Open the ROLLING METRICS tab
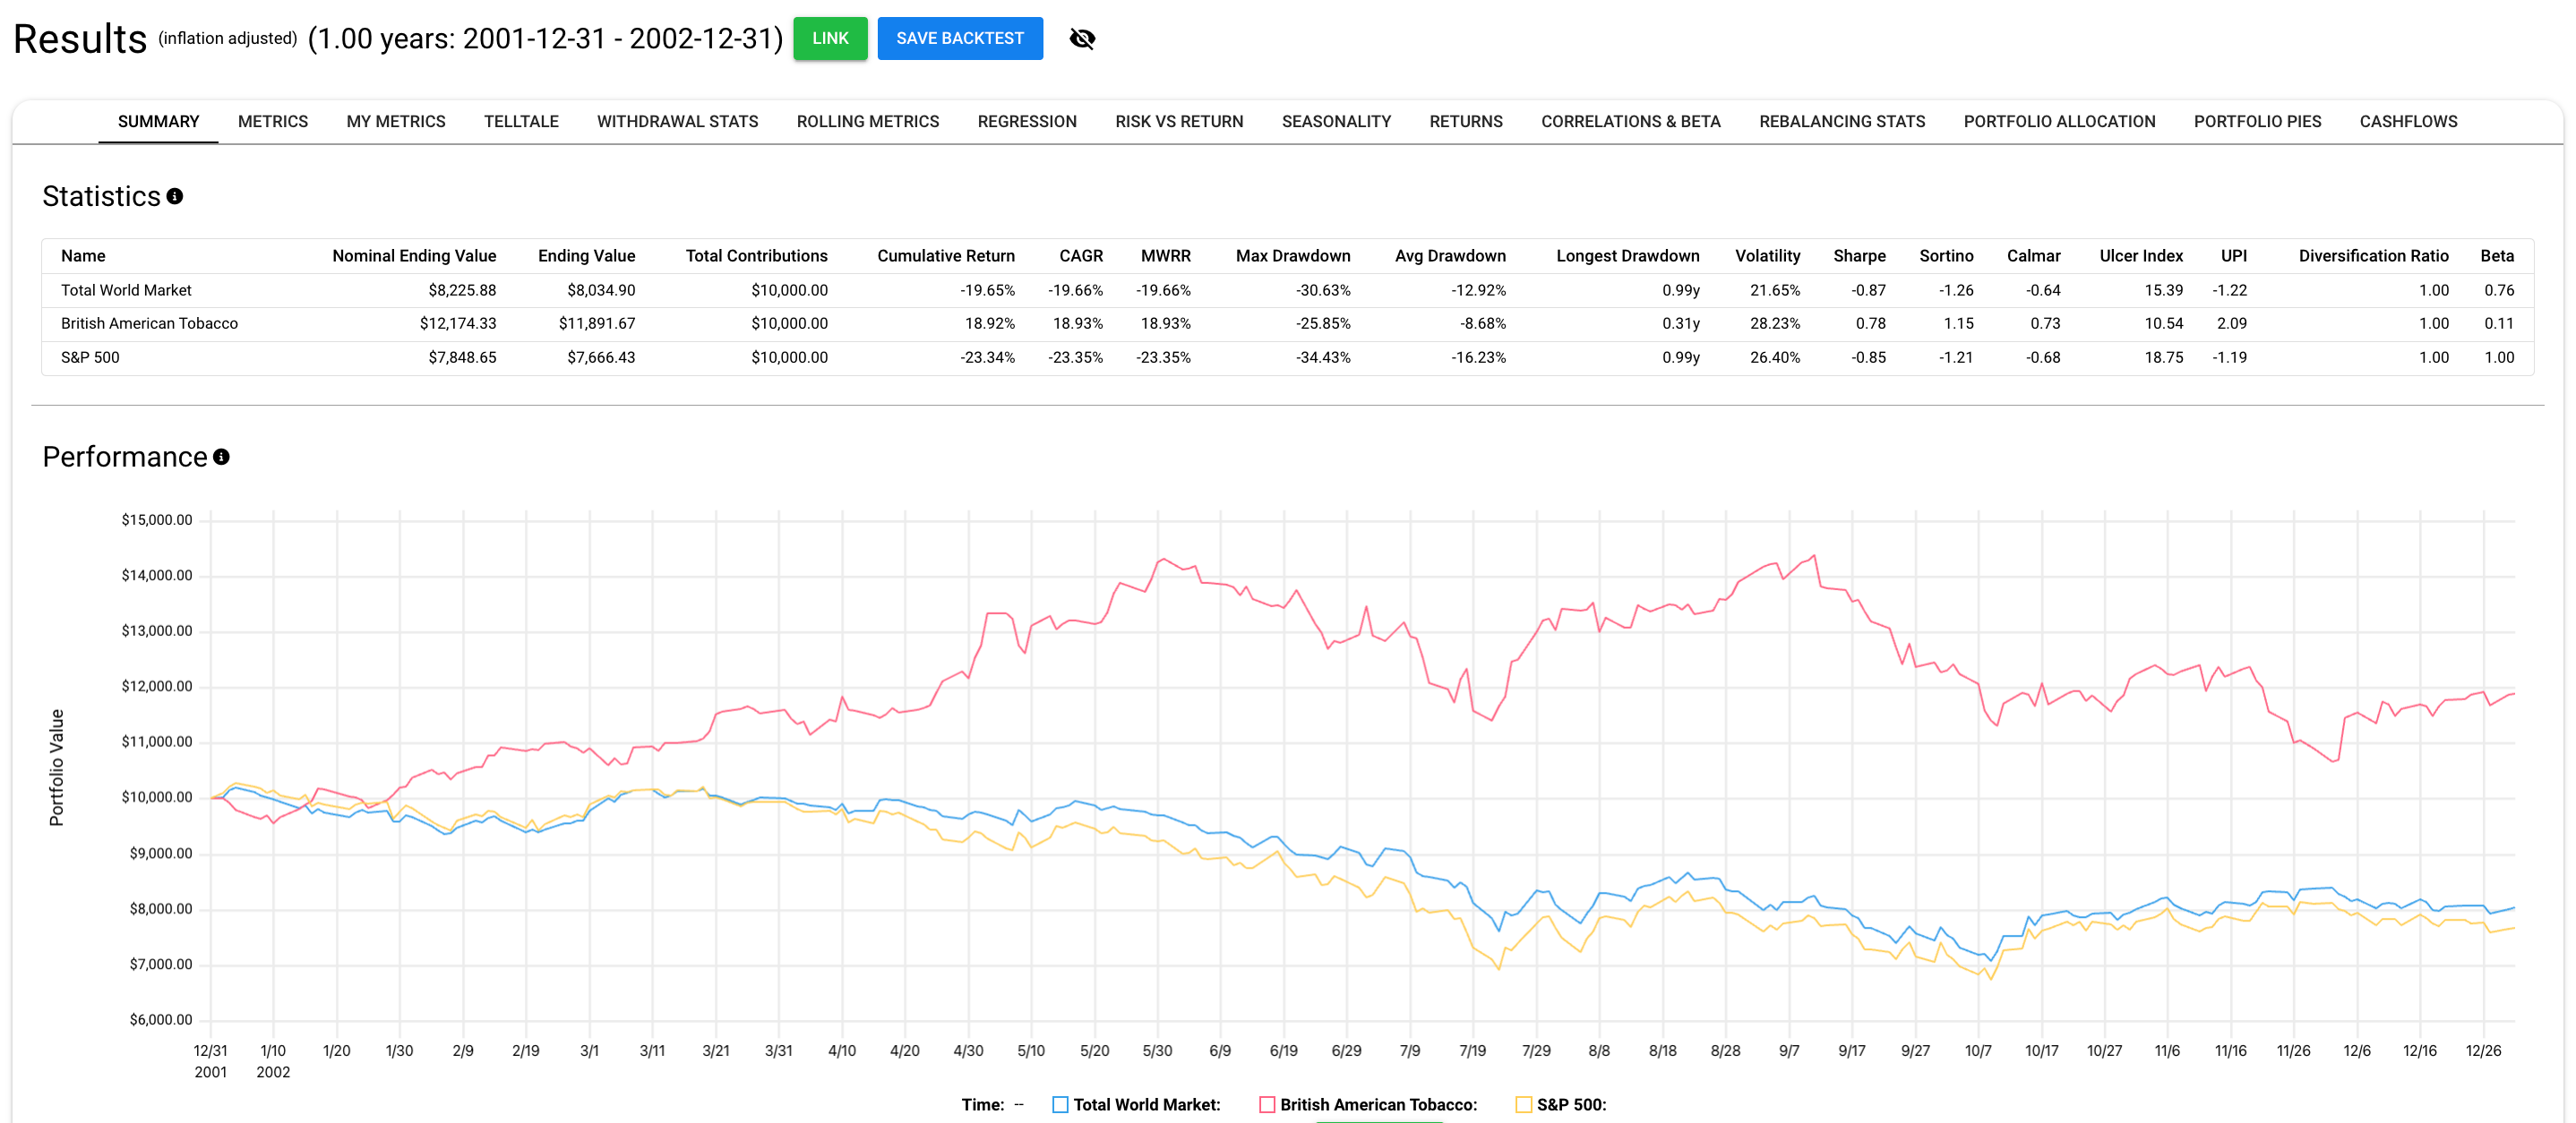This screenshot has width=2576, height=1123. point(868,121)
